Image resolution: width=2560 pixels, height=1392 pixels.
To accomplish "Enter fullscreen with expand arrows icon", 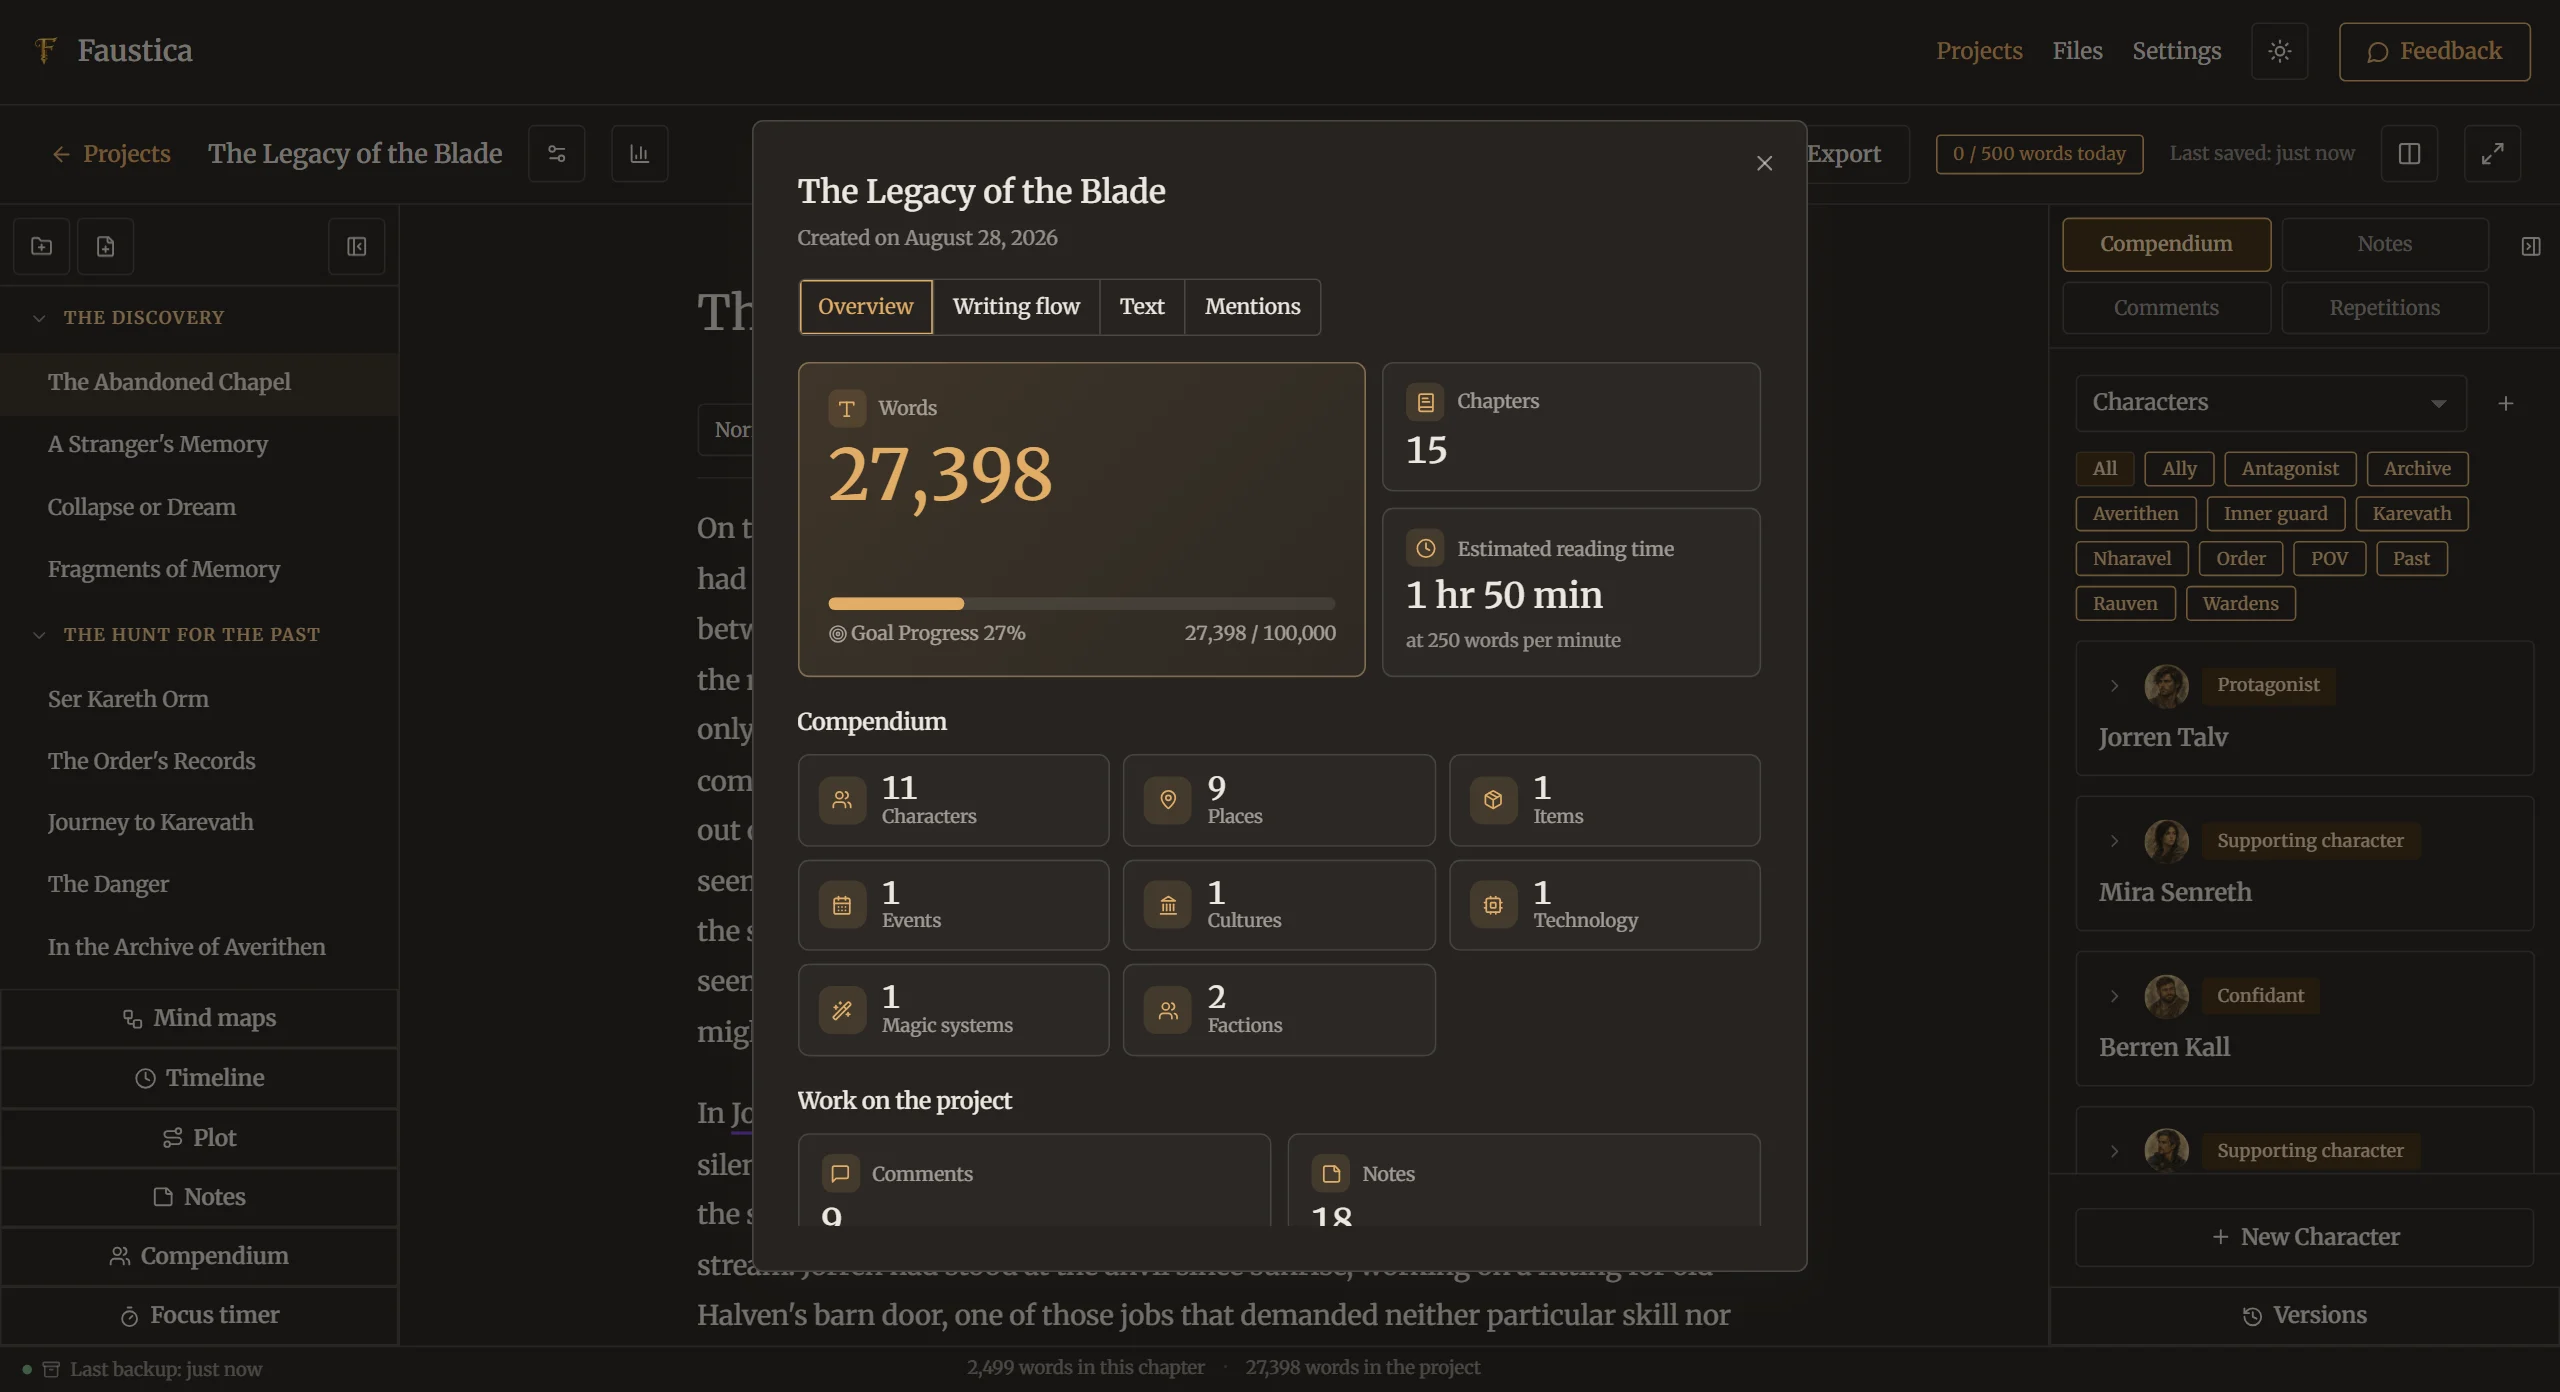I will (2492, 153).
